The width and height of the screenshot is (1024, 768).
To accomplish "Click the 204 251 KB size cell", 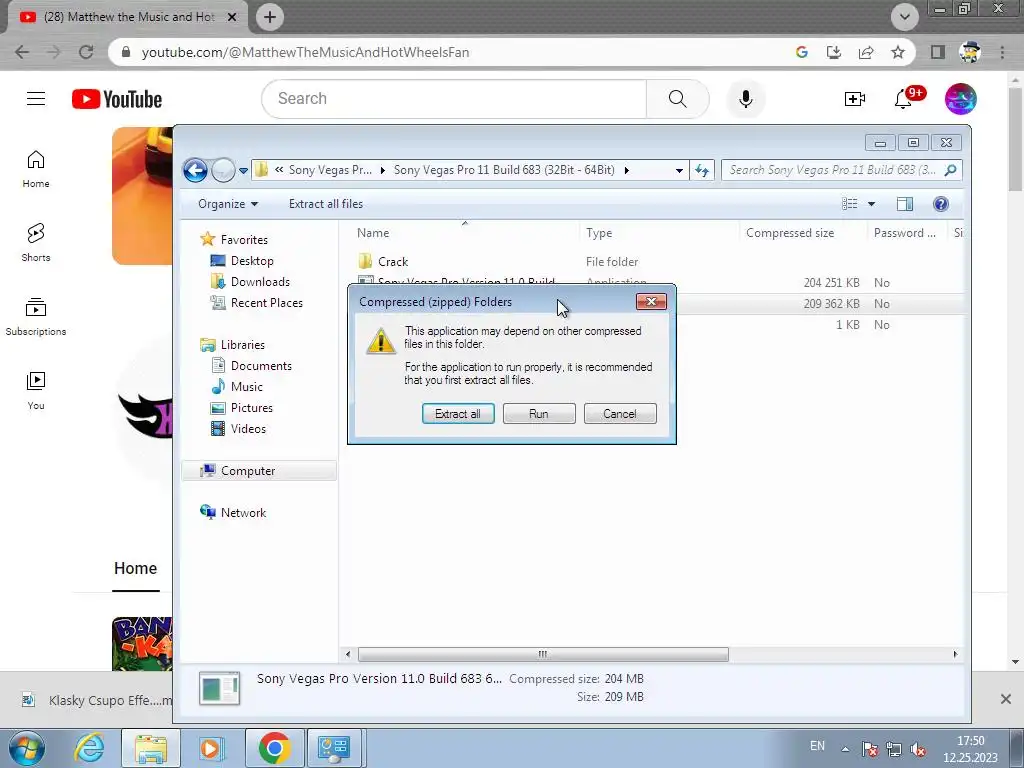I will tap(831, 283).
